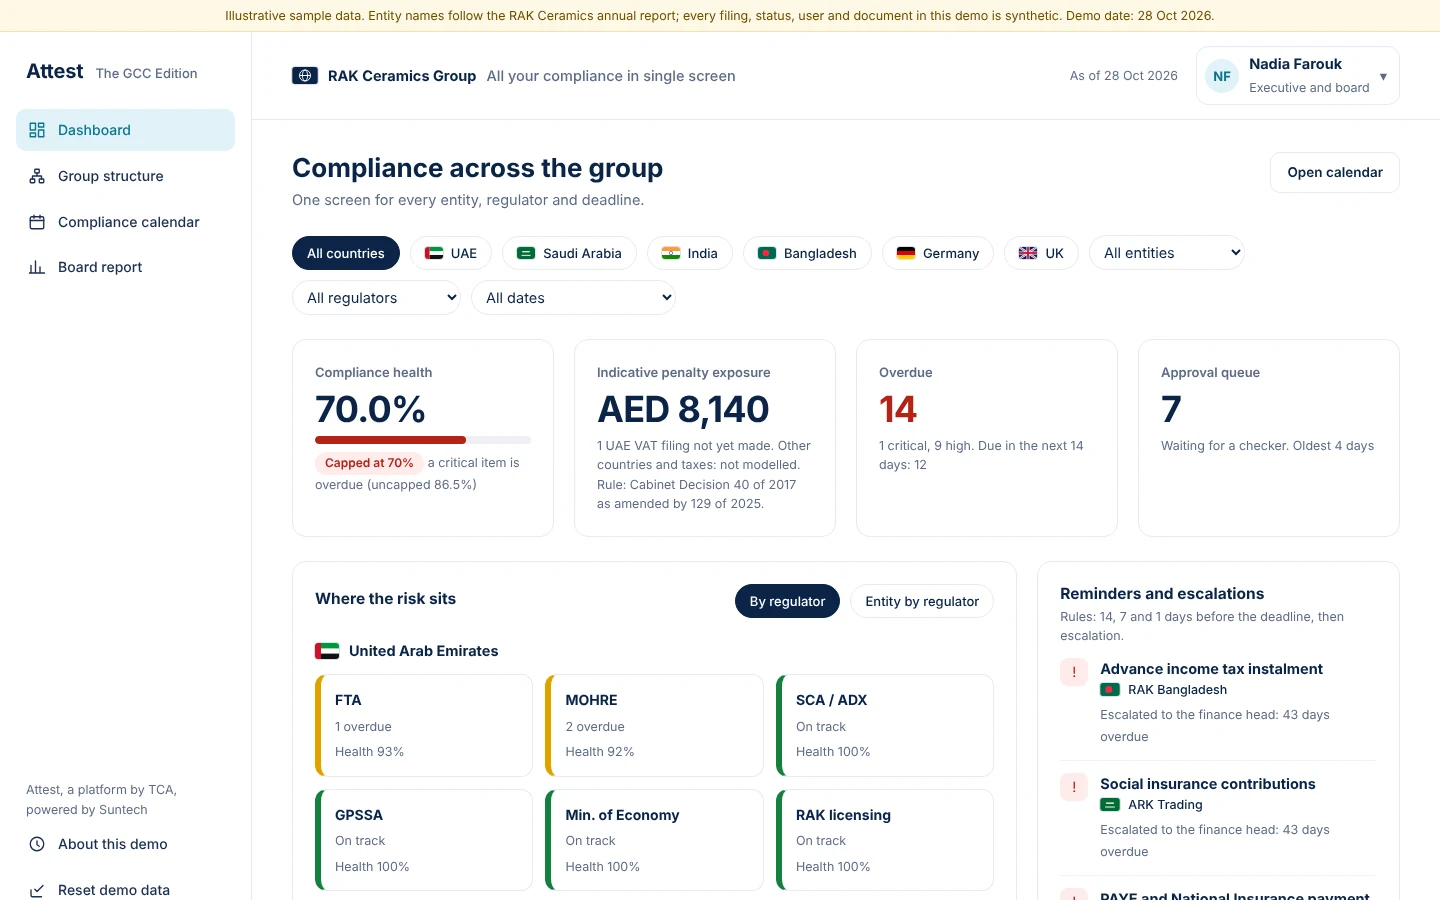
Task: Click the compliance health progress bar
Action: tap(423, 440)
